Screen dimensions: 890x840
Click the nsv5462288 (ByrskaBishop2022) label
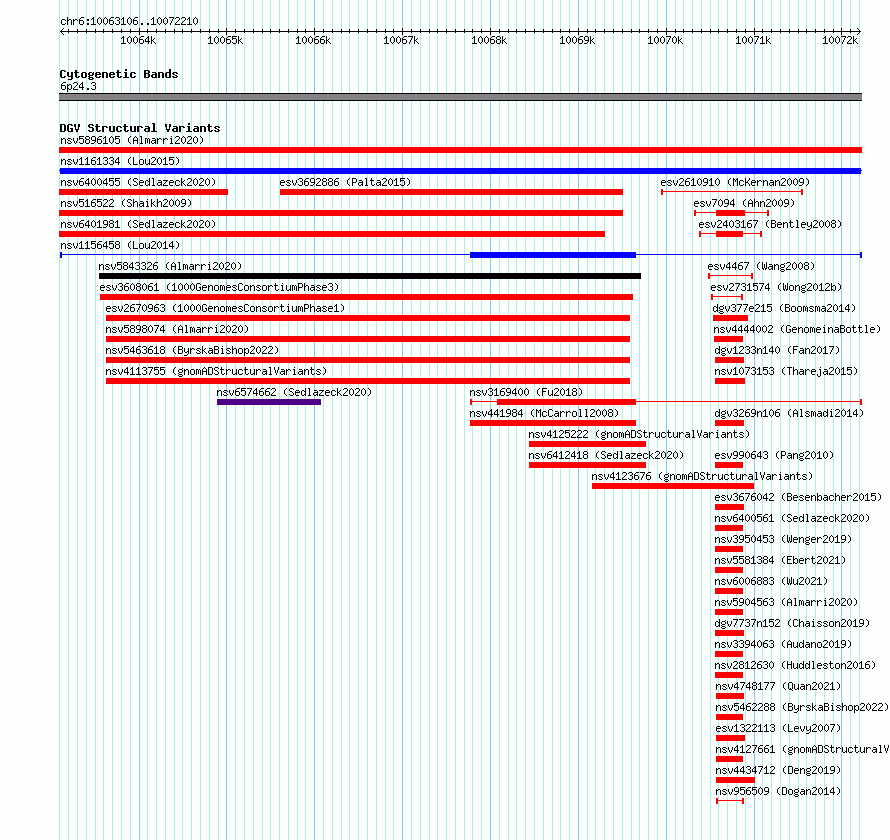[x=802, y=707]
